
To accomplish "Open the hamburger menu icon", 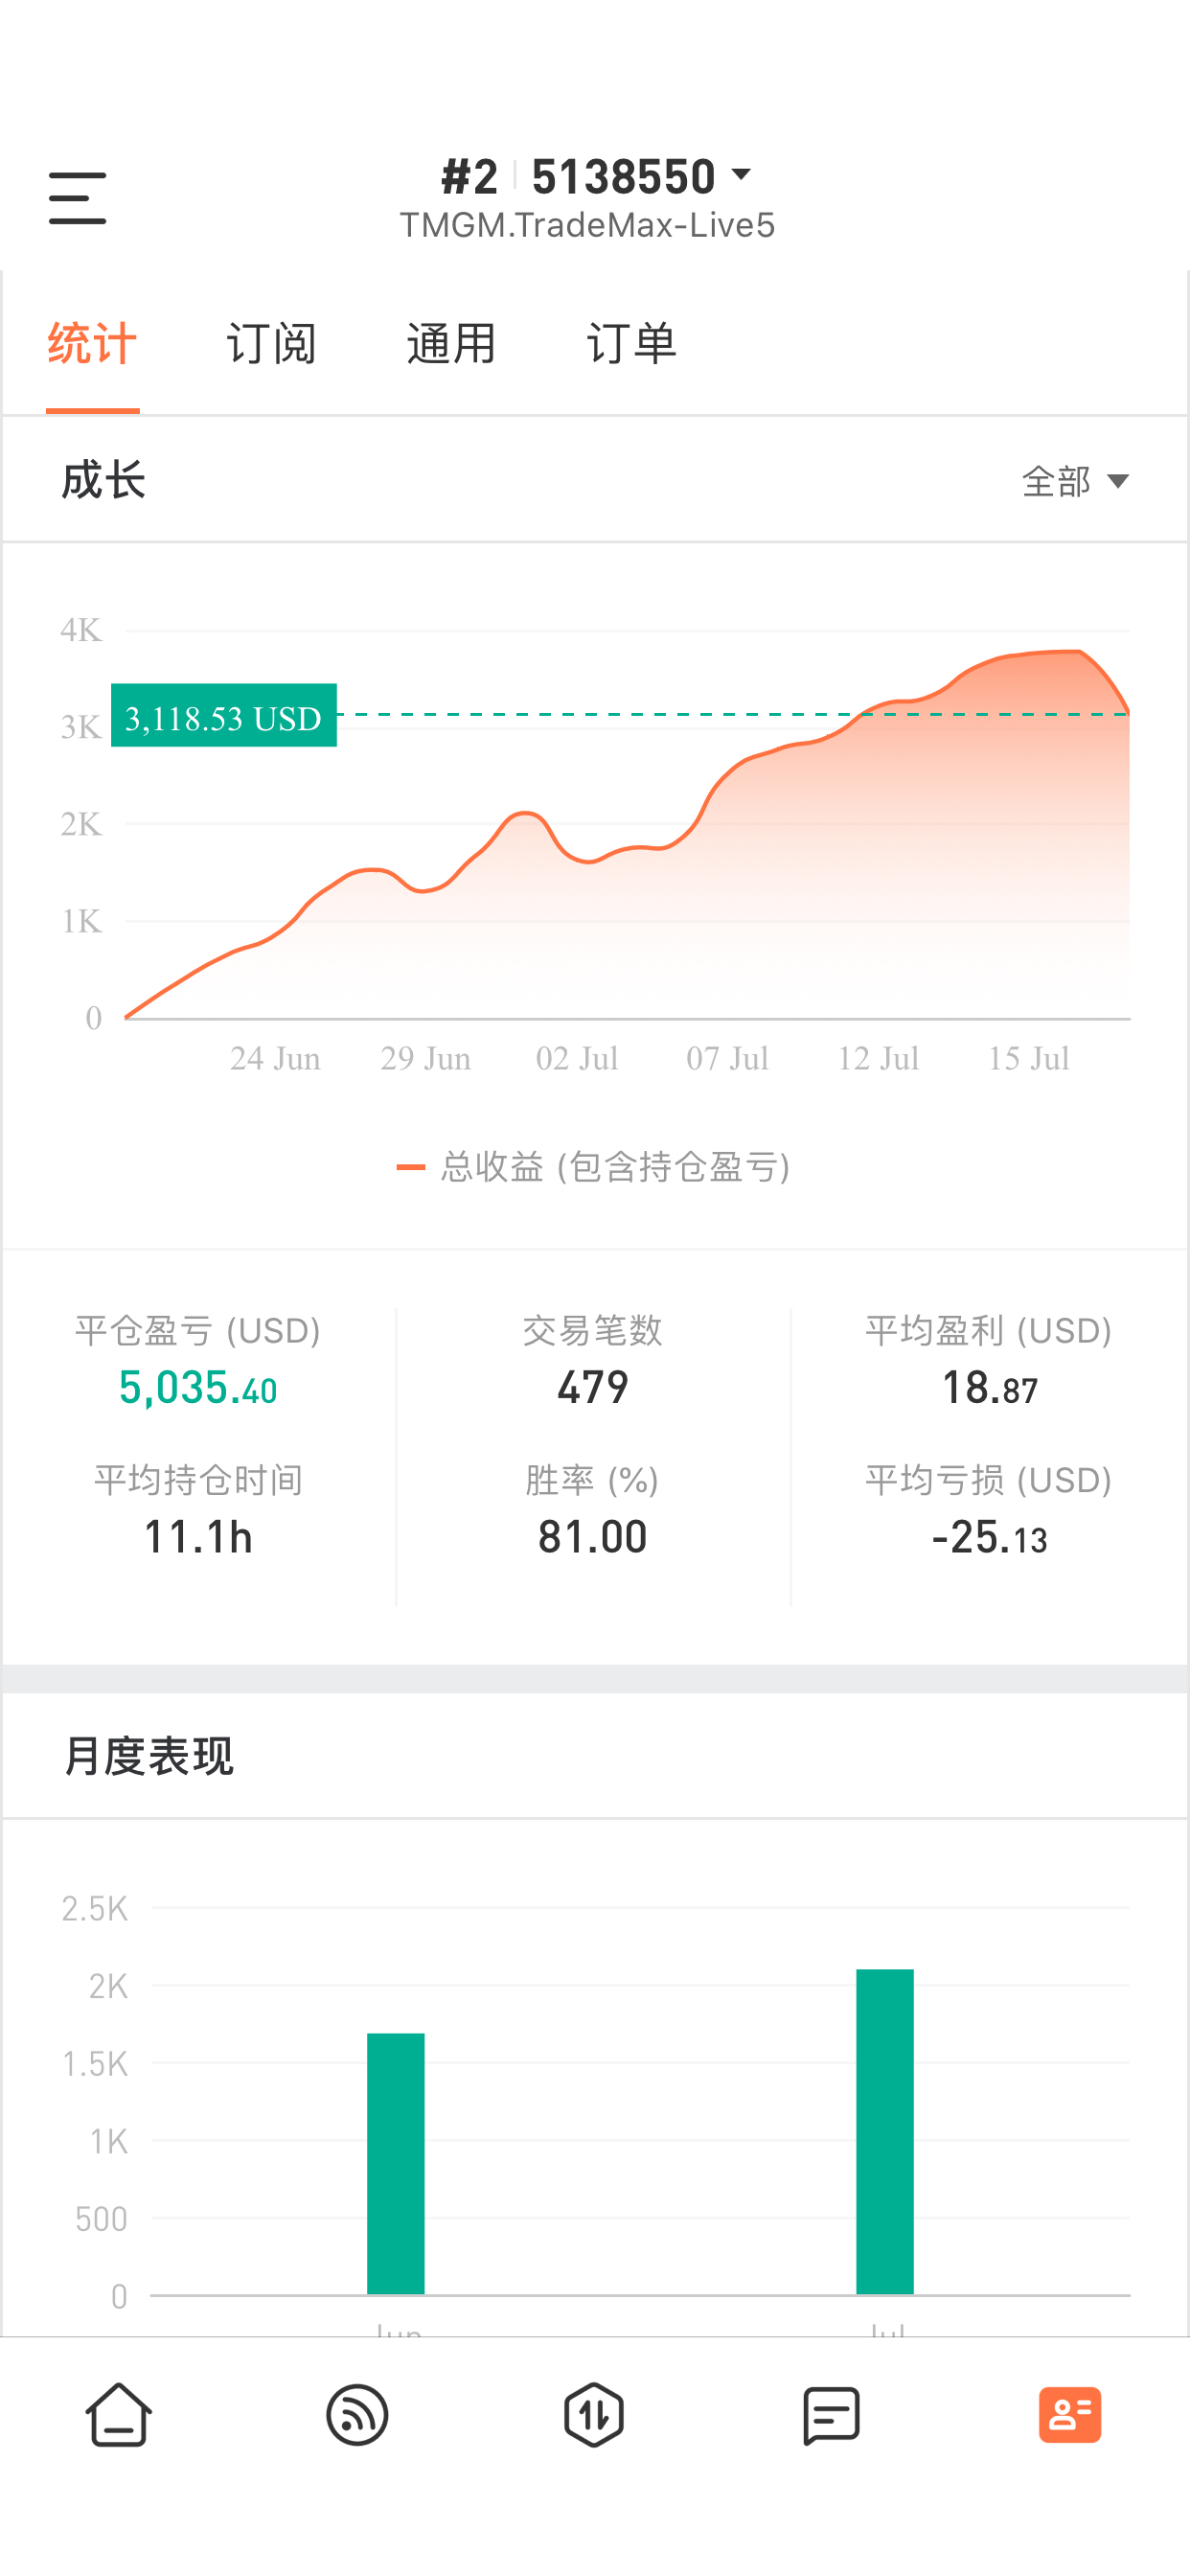I will pos(77,197).
